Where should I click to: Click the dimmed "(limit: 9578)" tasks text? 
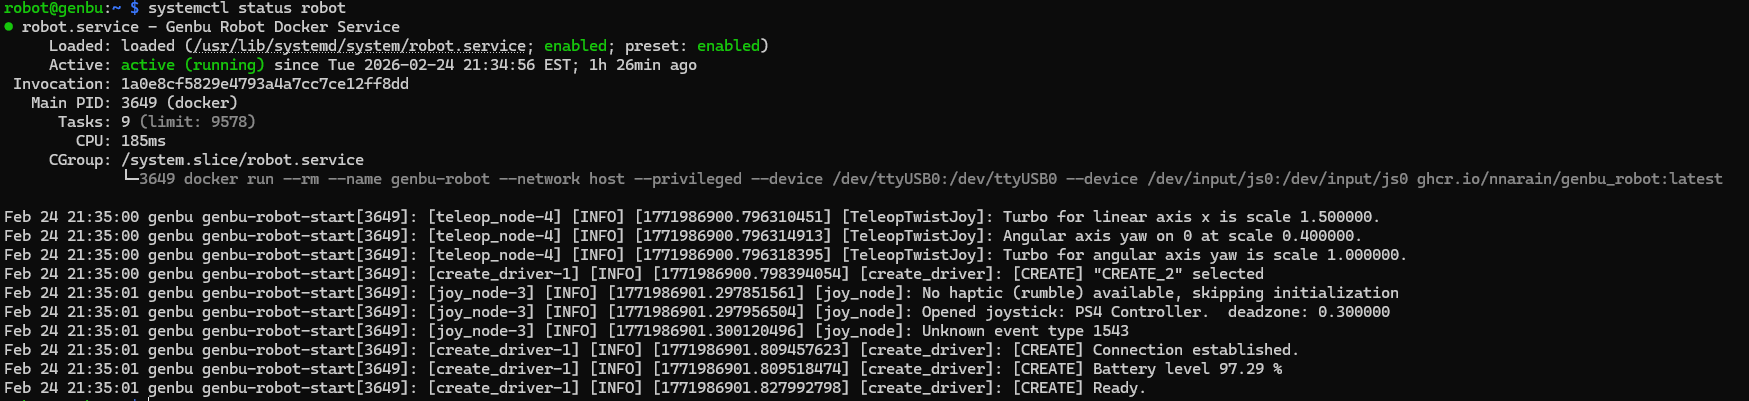[x=197, y=122]
